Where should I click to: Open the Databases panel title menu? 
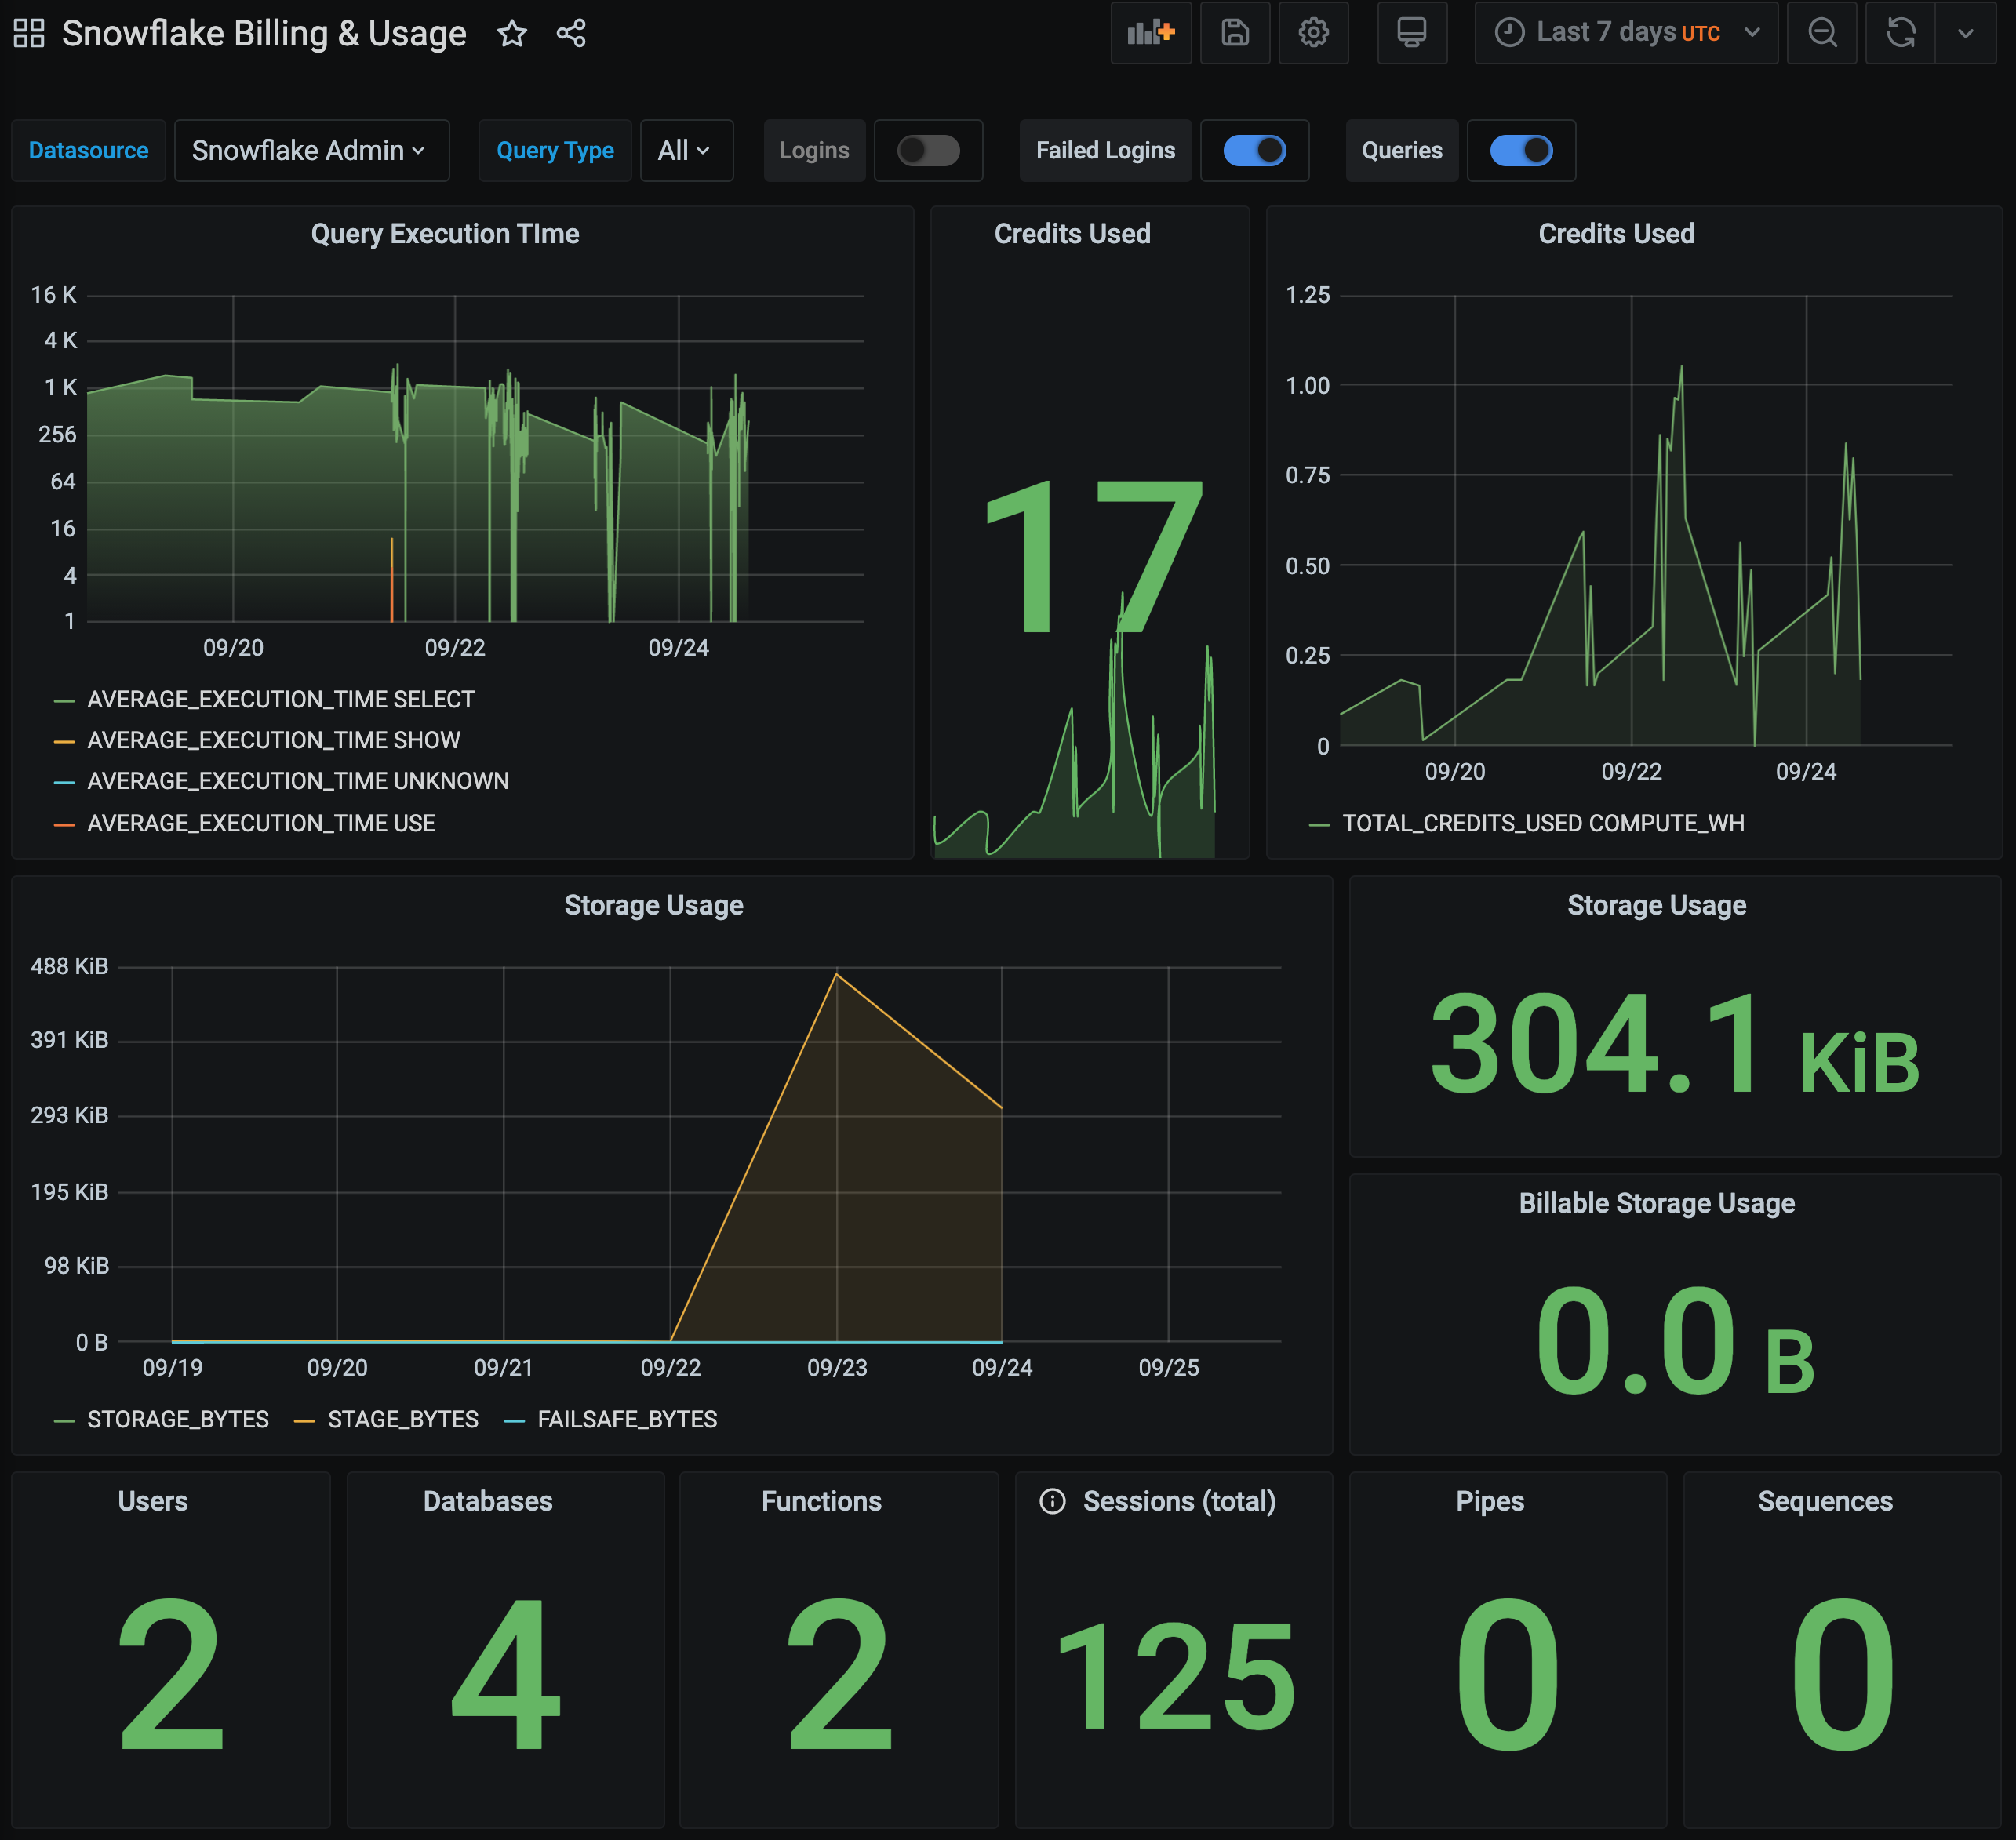[488, 1501]
